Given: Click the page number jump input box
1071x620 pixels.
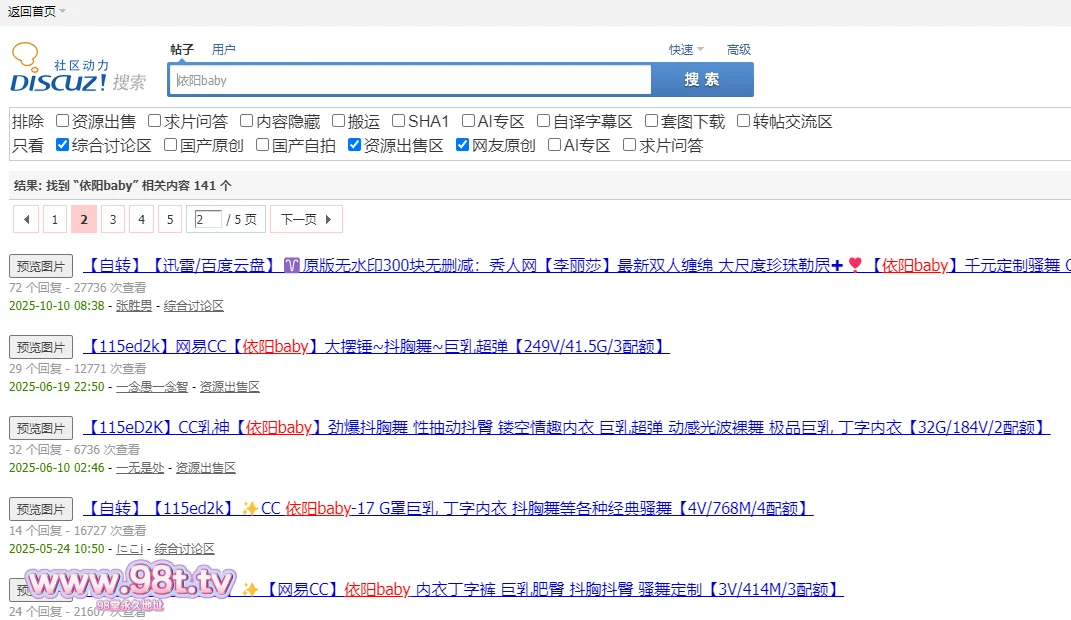Looking at the screenshot, I should point(208,219).
